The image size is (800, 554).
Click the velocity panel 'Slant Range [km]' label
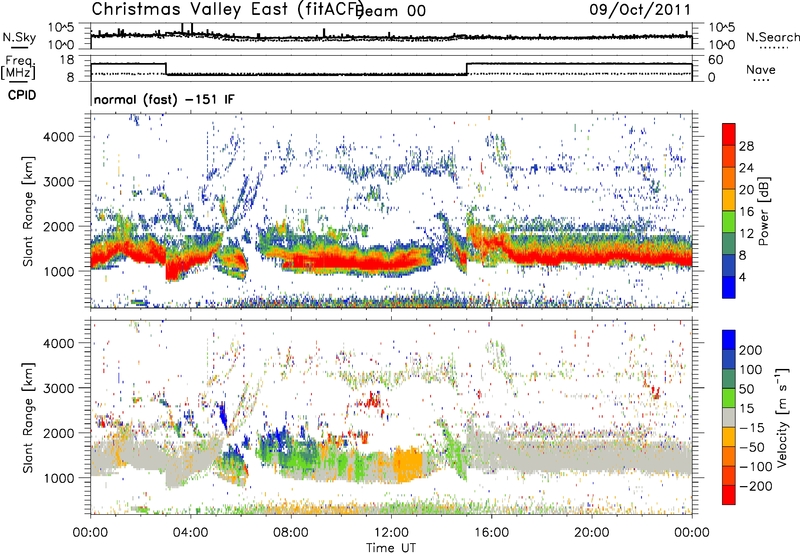click(28, 417)
